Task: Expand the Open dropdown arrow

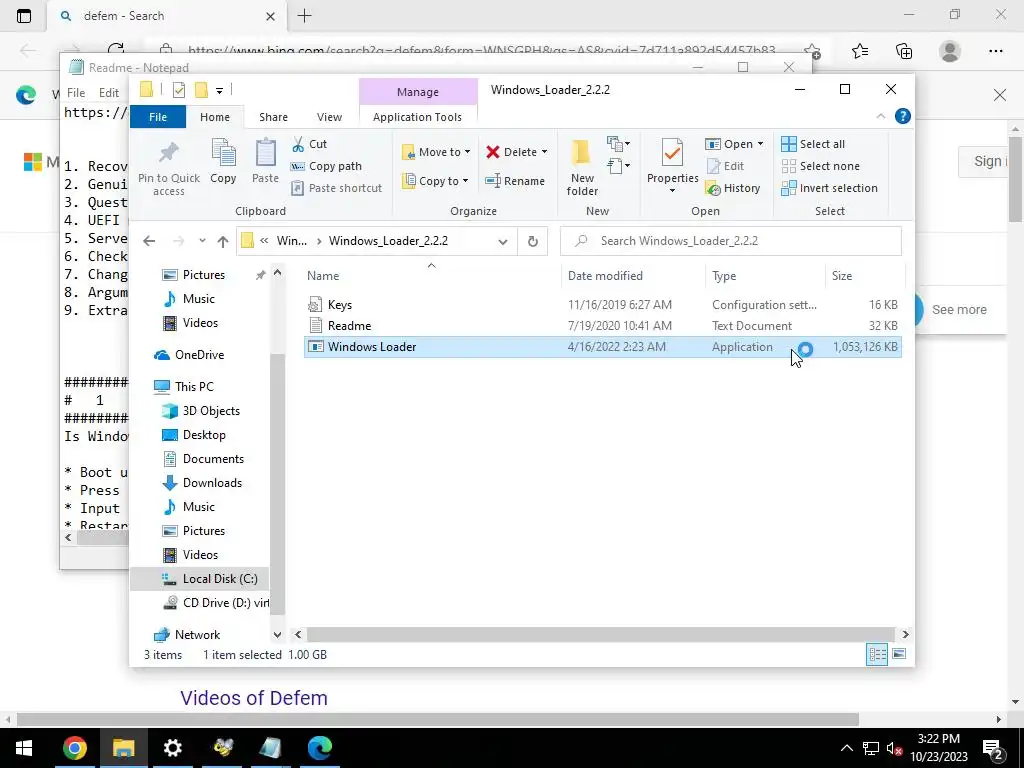Action: (x=760, y=144)
